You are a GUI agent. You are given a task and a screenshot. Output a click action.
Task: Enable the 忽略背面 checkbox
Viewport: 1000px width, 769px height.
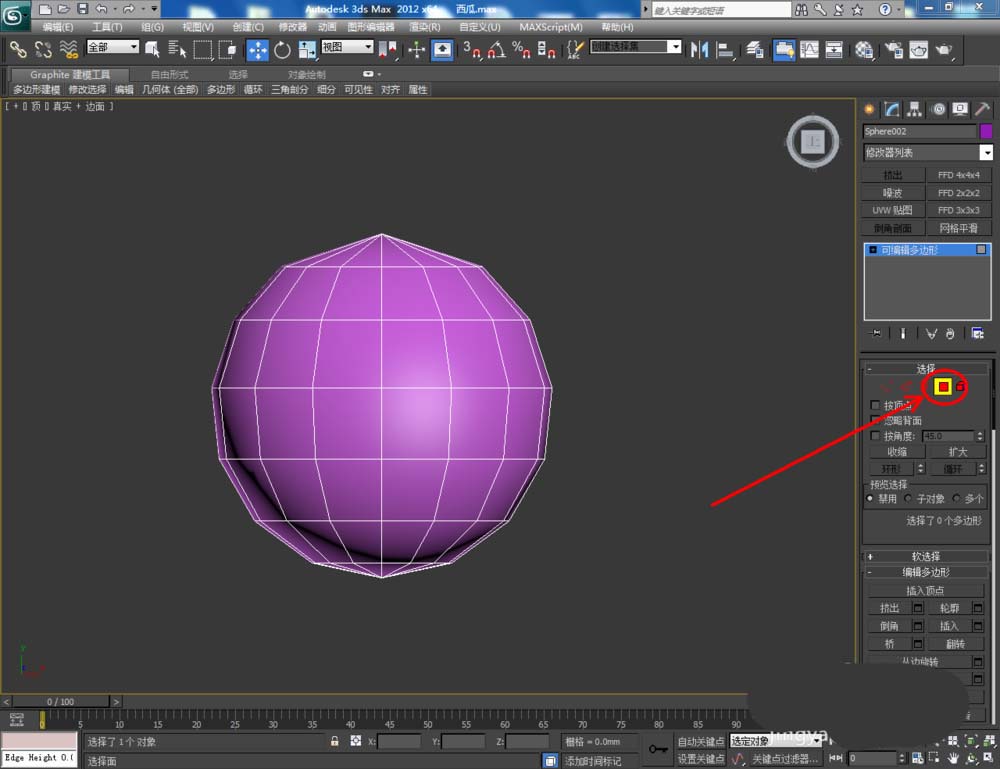(876, 421)
